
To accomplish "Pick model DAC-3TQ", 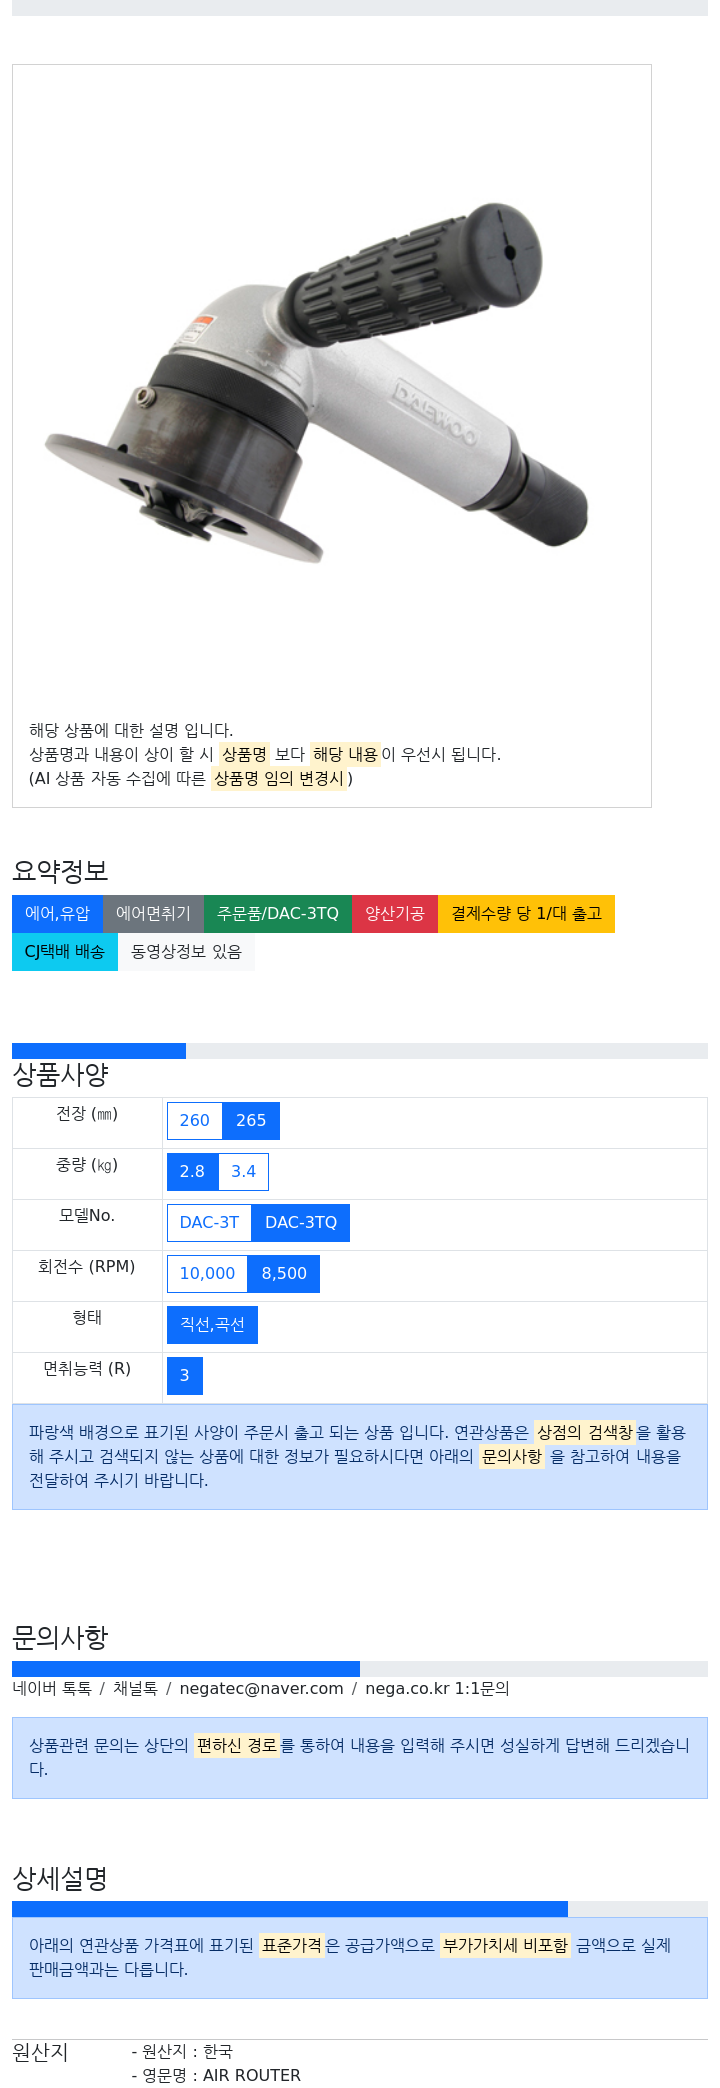I will click(x=301, y=1222).
